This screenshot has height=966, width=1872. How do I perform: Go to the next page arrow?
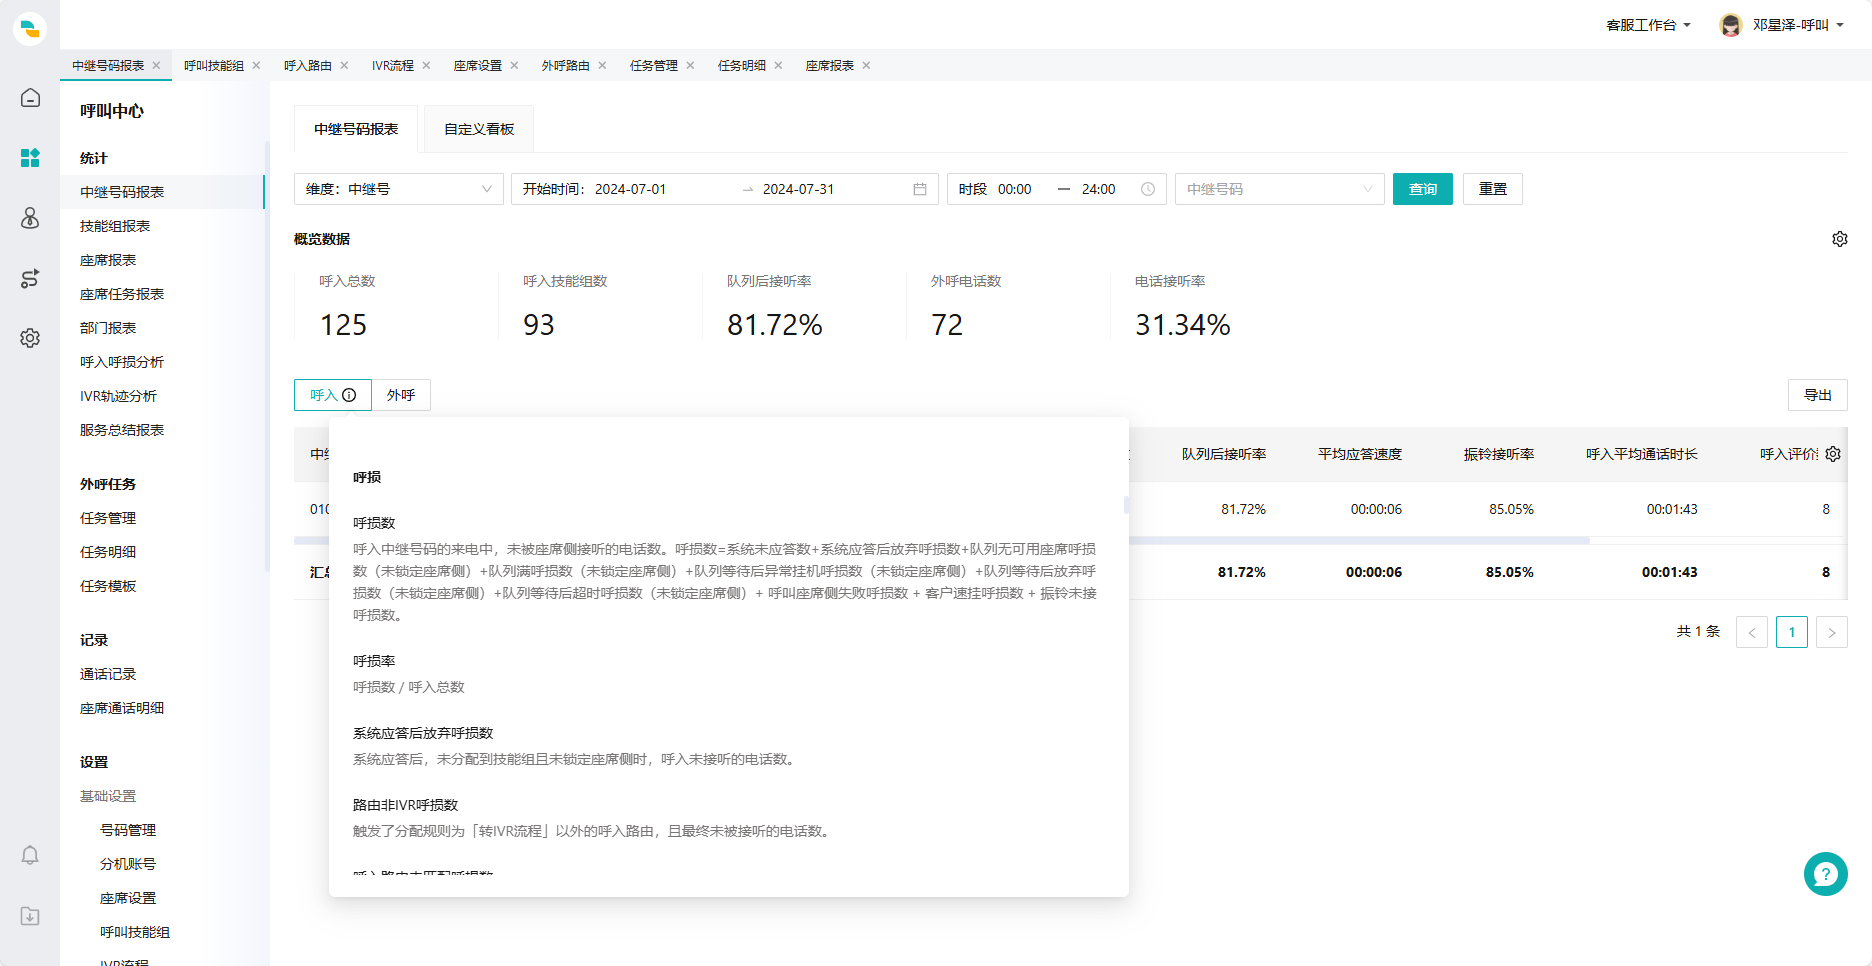point(1832,632)
